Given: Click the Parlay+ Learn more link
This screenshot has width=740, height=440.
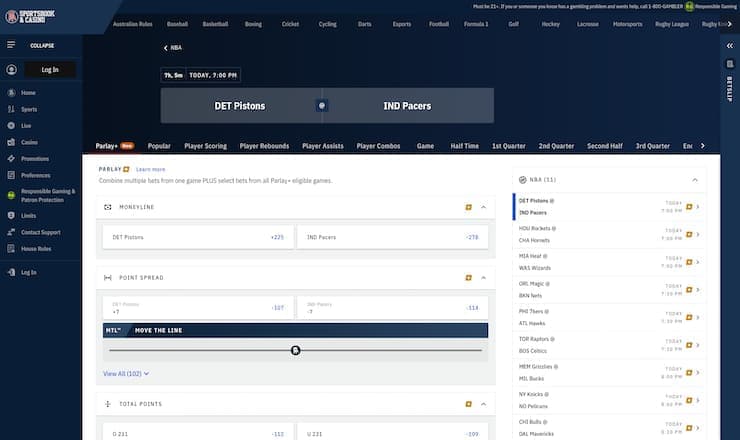Looking at the screenshot, I should tap(151, 169).
